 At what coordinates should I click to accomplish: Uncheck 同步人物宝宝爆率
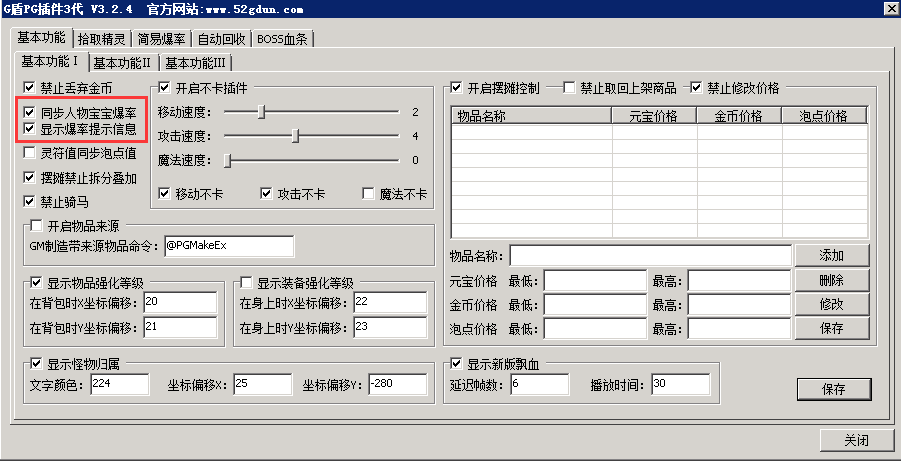coord(29,113)
